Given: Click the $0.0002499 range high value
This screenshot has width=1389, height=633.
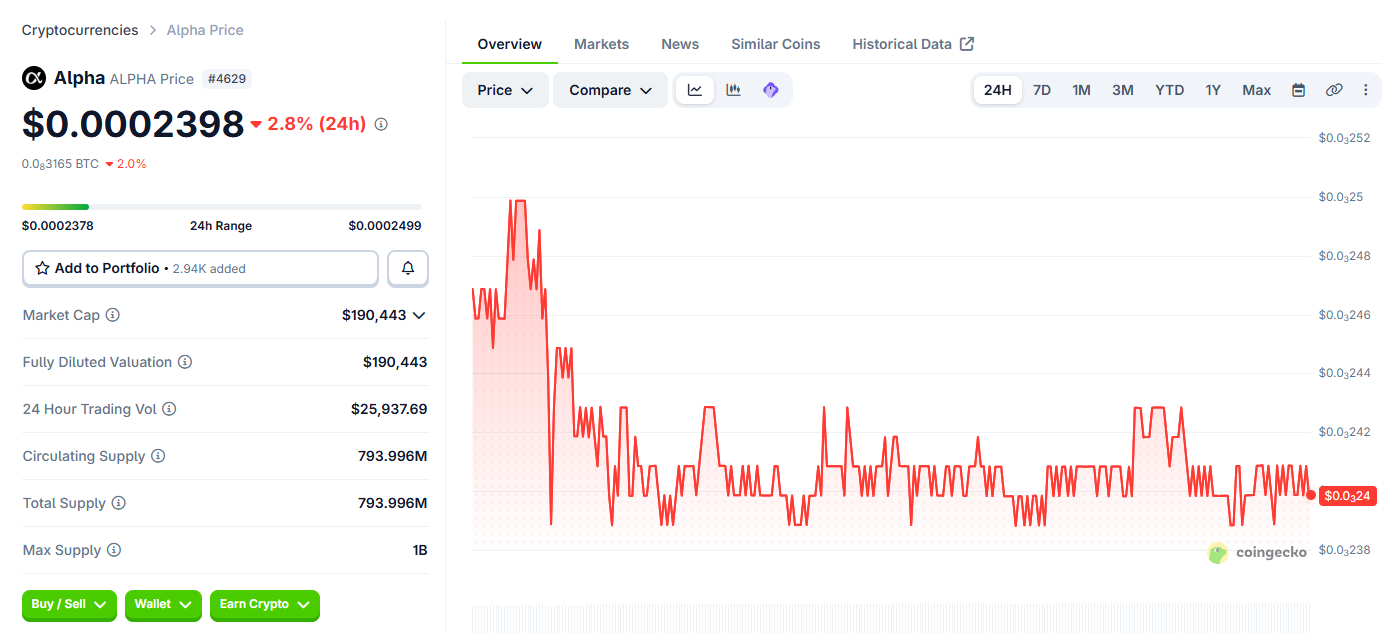Looking at the screenshot, I should pyautogui.click(x=385, y=226).
